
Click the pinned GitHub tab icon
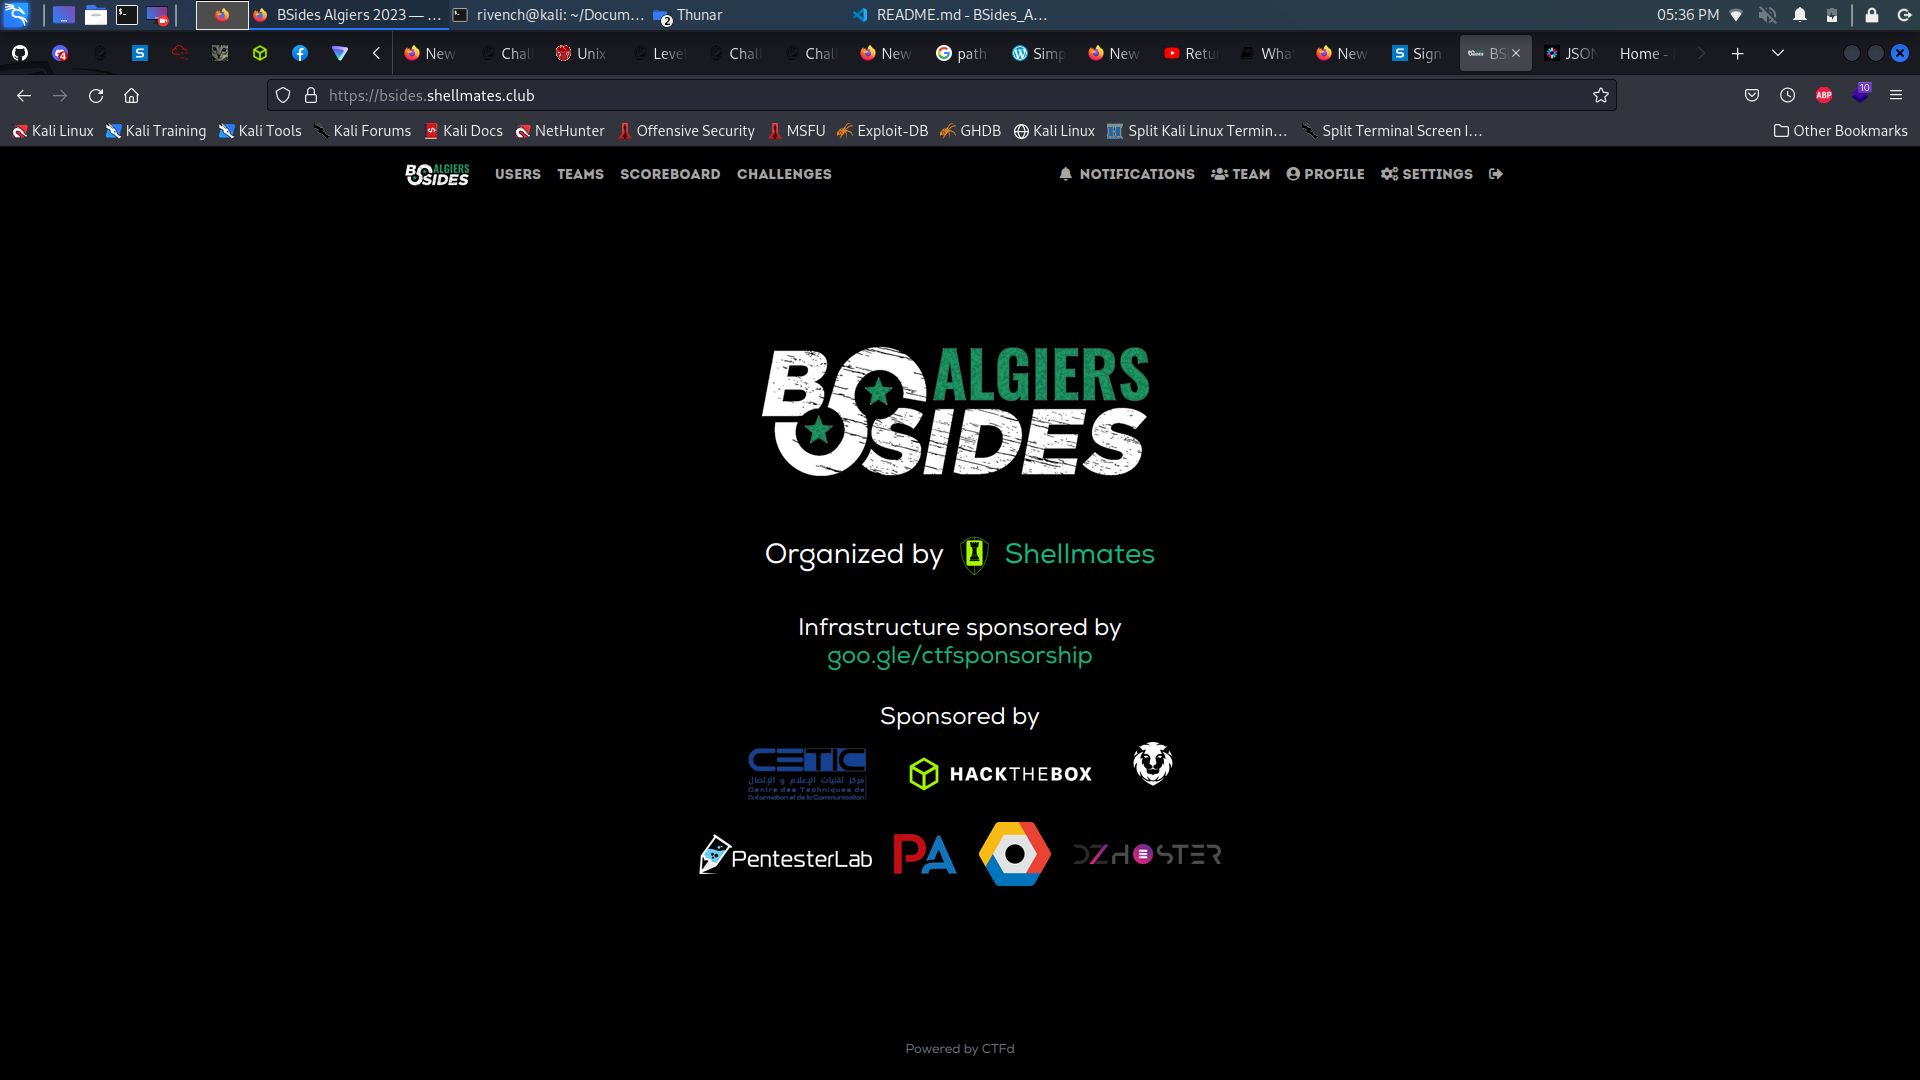pyautogui.click(x=20, y=53)
